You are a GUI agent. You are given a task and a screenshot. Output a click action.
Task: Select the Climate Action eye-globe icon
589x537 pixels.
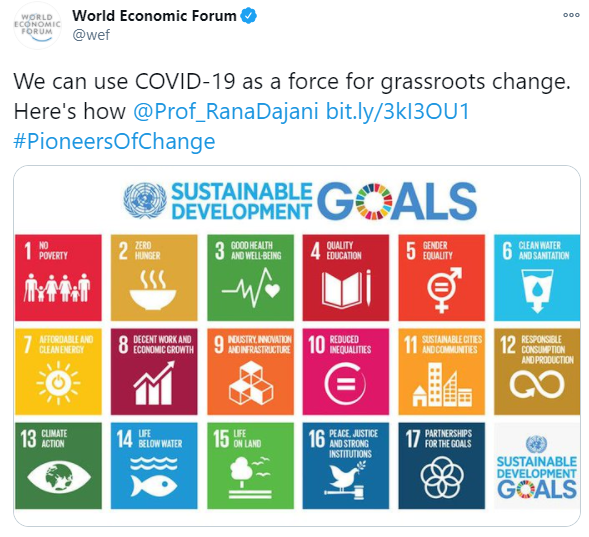coord(59,477)
